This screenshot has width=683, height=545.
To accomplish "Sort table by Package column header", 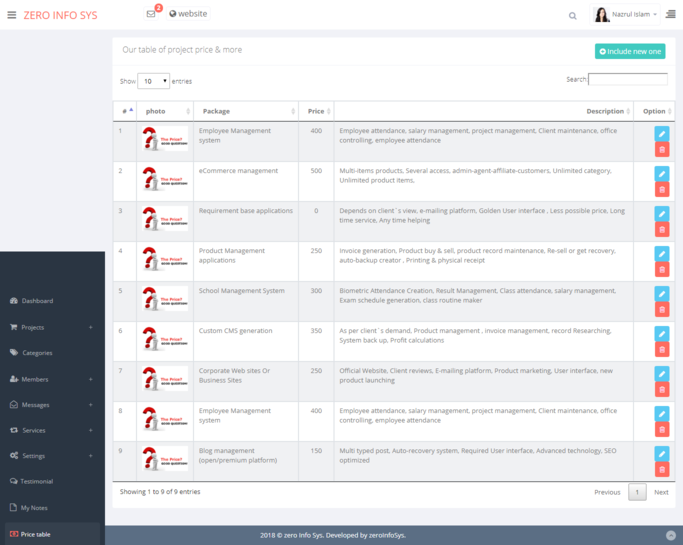I will tap(245, 110).
